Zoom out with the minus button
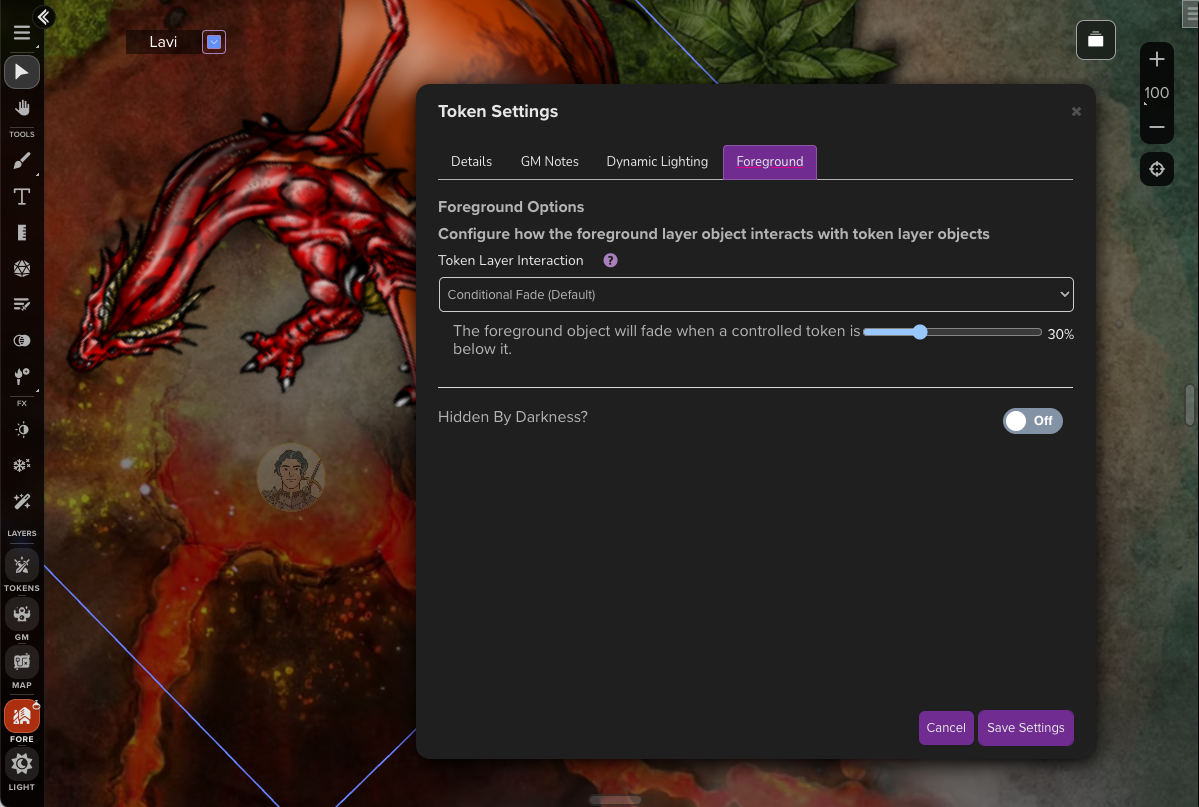Image resolution: width=1199 pixels, height=807 pixels. [x=1157, y=127]
